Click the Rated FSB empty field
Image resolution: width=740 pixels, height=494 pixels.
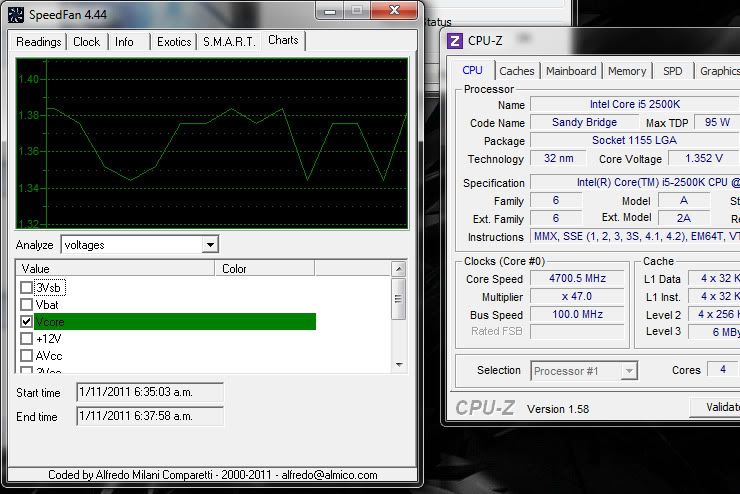click(x=577, y=332)
